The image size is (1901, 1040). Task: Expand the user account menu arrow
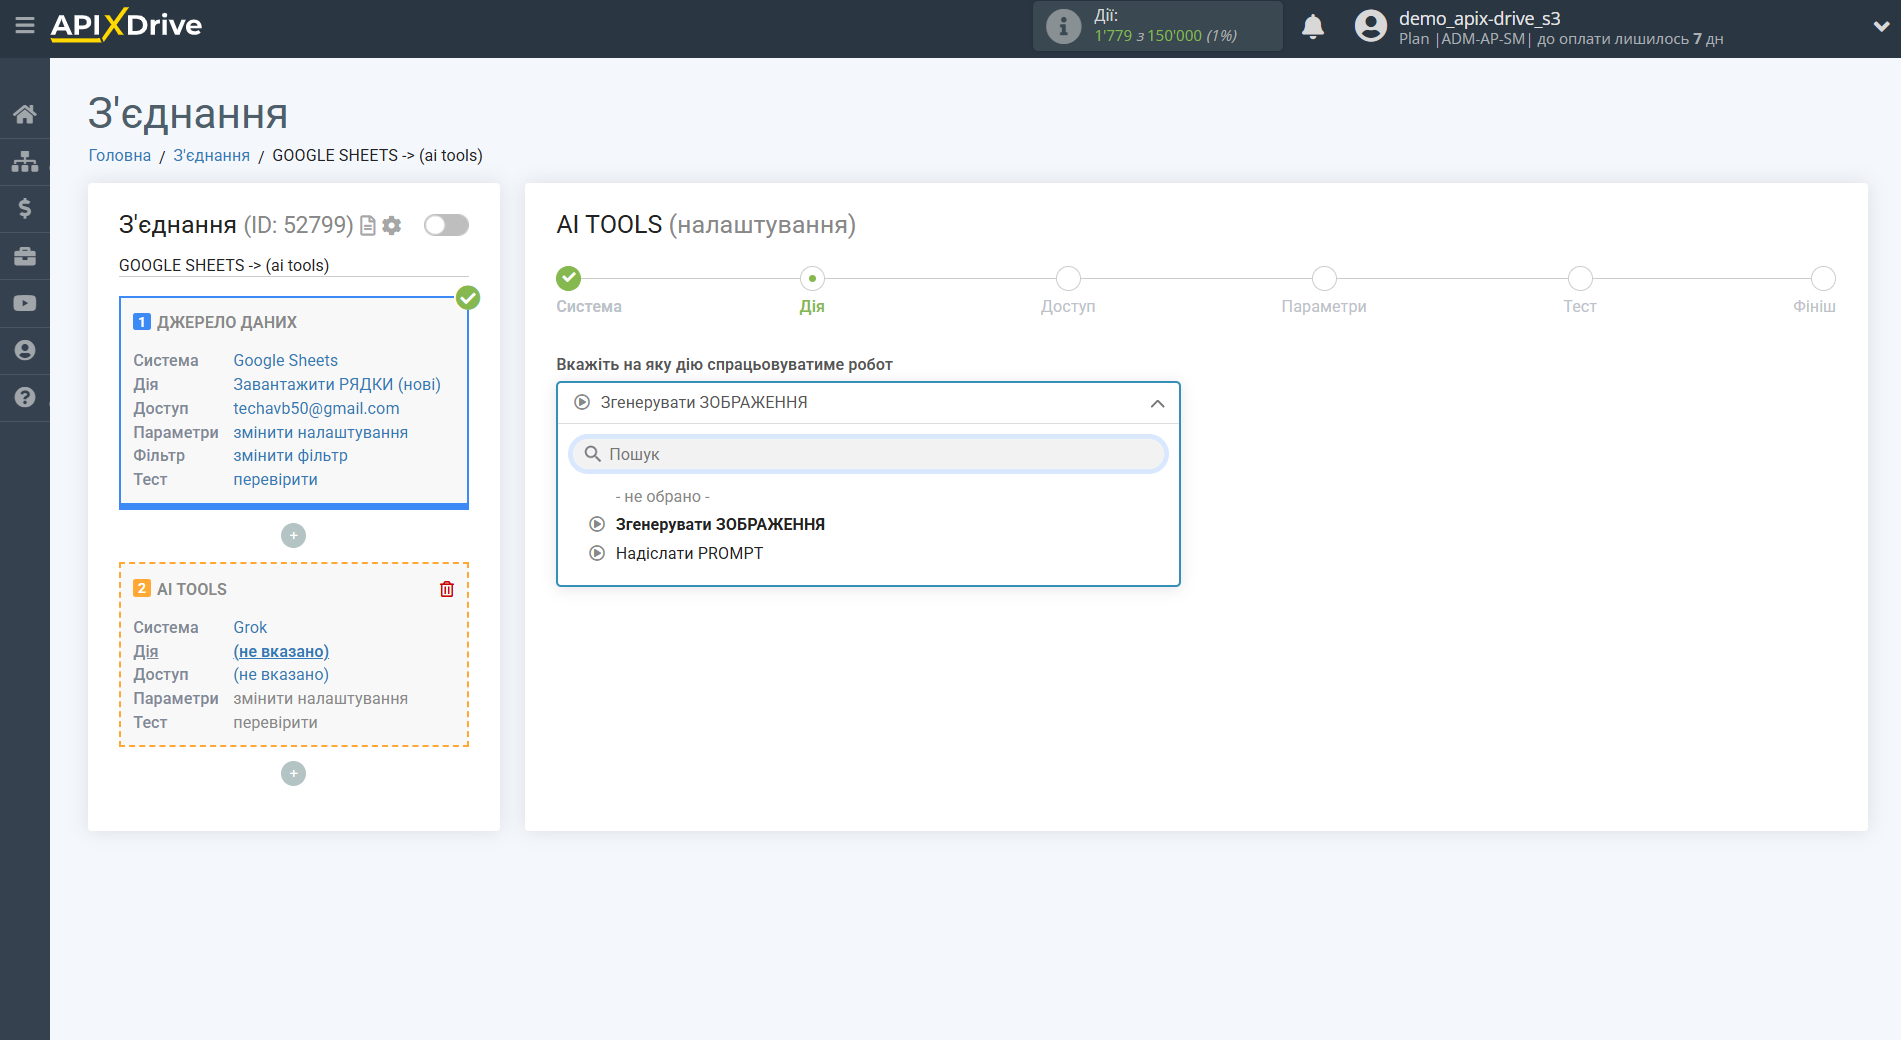pyautogui.click(x=1880, y=27)
